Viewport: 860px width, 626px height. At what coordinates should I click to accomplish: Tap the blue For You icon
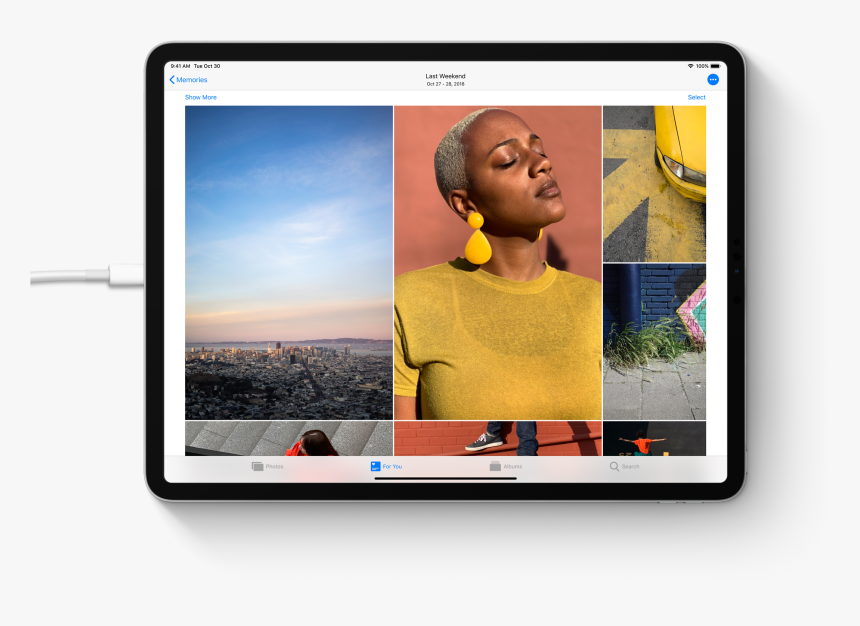point(376,466)
